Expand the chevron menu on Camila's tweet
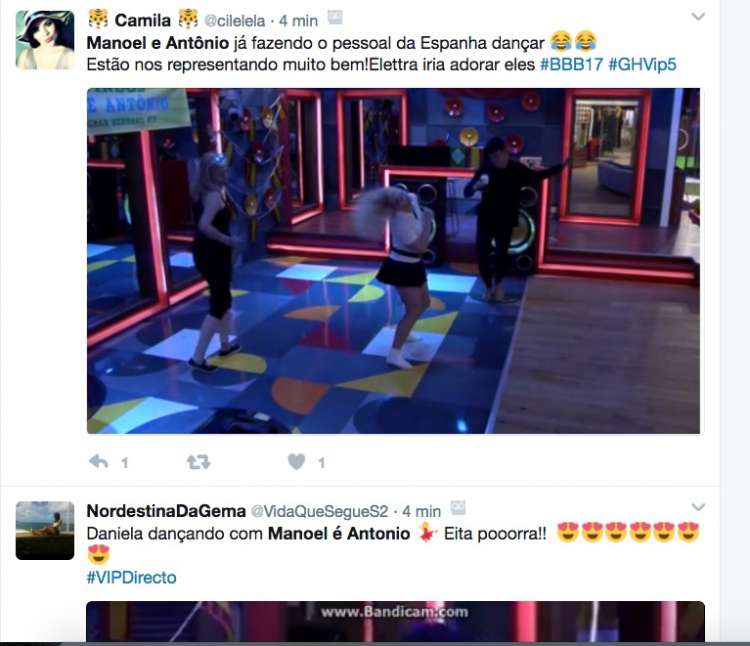This screenshot has height=646, width=750. (x=698, y=17)
